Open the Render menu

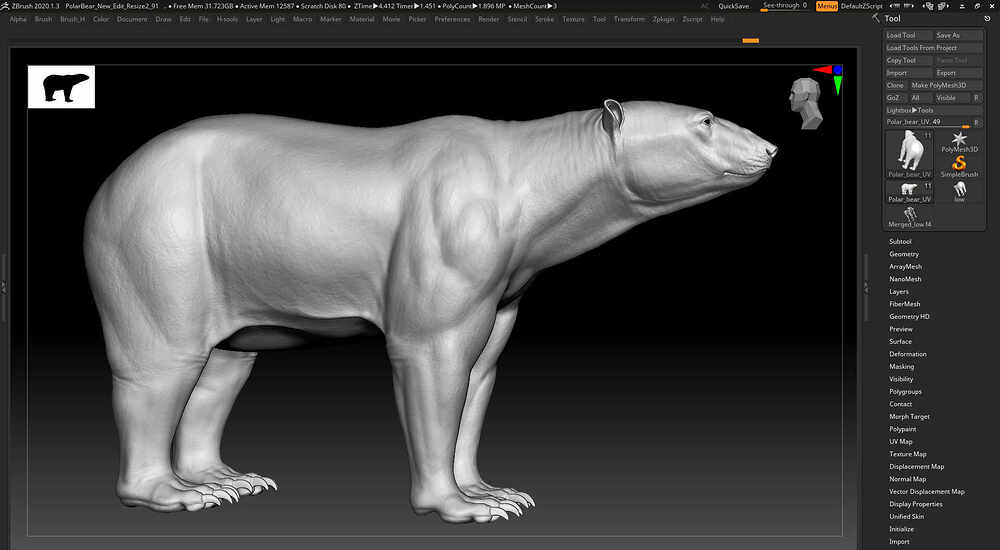click(x=489, y=19)
